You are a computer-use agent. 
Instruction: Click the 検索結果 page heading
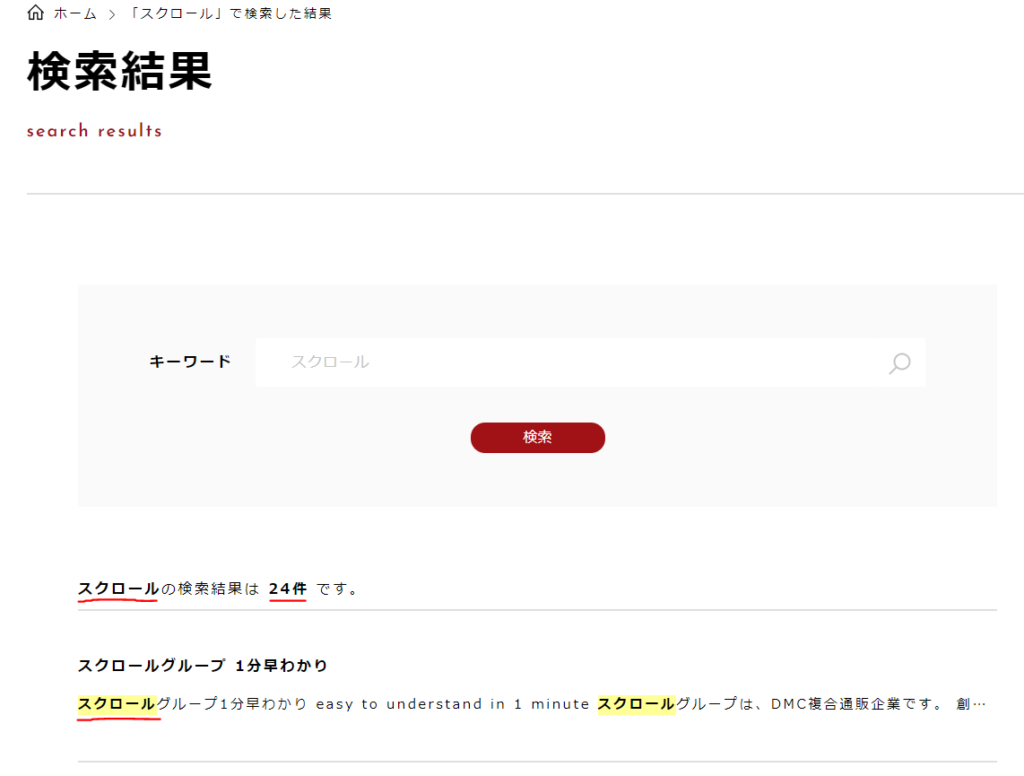click(x=120, y=71)
